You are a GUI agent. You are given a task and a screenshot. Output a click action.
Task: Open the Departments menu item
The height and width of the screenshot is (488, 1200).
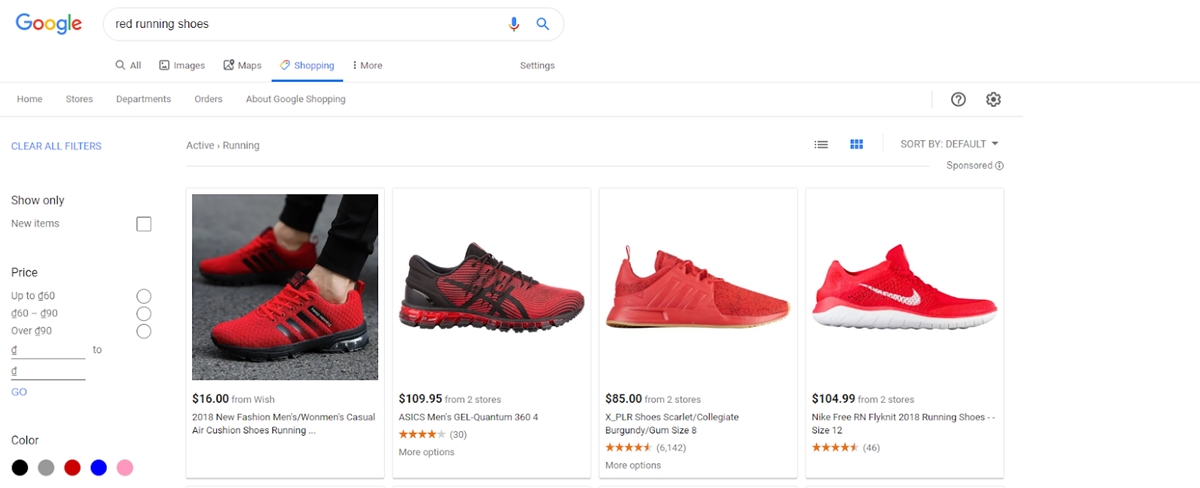point(143,99)
